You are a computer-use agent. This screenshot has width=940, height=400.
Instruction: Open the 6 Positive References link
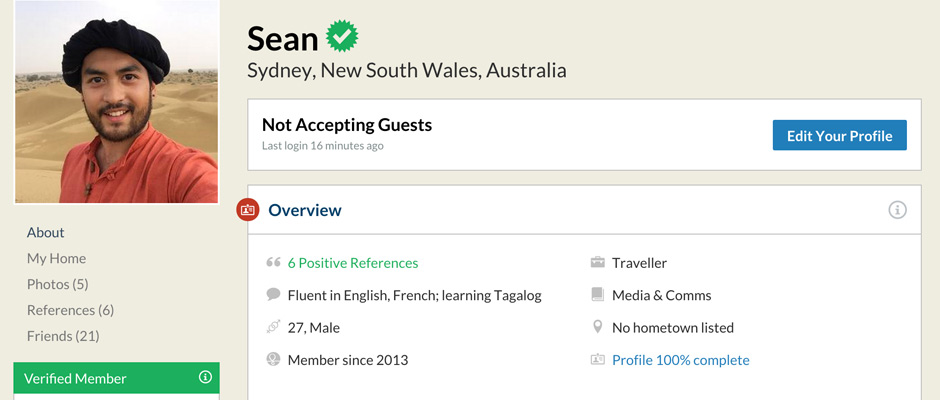click(x=353, y=263)
